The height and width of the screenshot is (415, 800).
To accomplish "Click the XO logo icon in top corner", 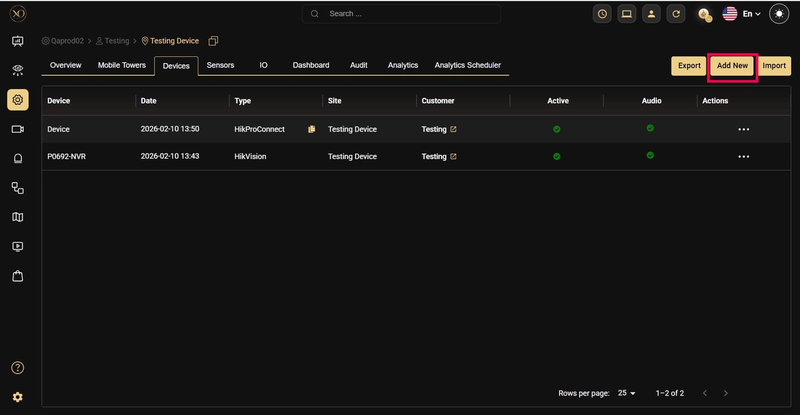I will click(x=18, y=14).
